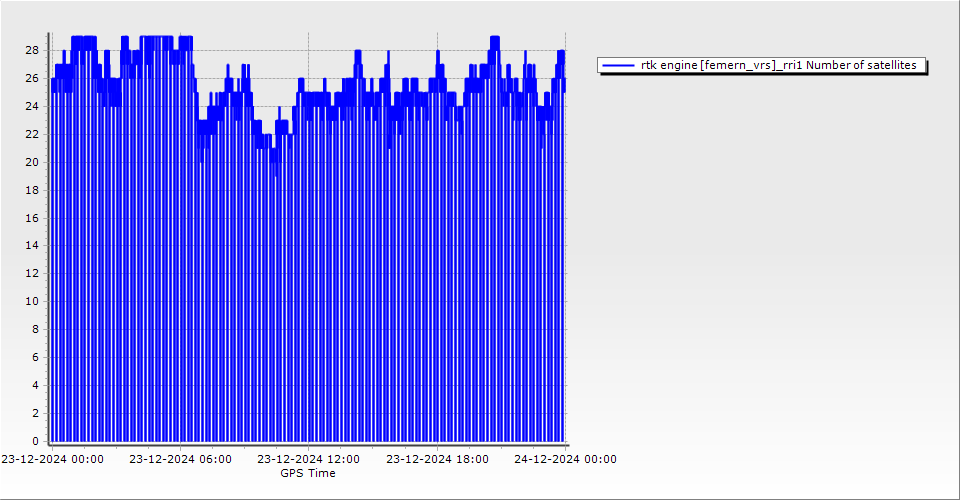Viewport: 960px width, 500px height.
Task: Click y-axis tick label 26
Action: click(32, 78)
